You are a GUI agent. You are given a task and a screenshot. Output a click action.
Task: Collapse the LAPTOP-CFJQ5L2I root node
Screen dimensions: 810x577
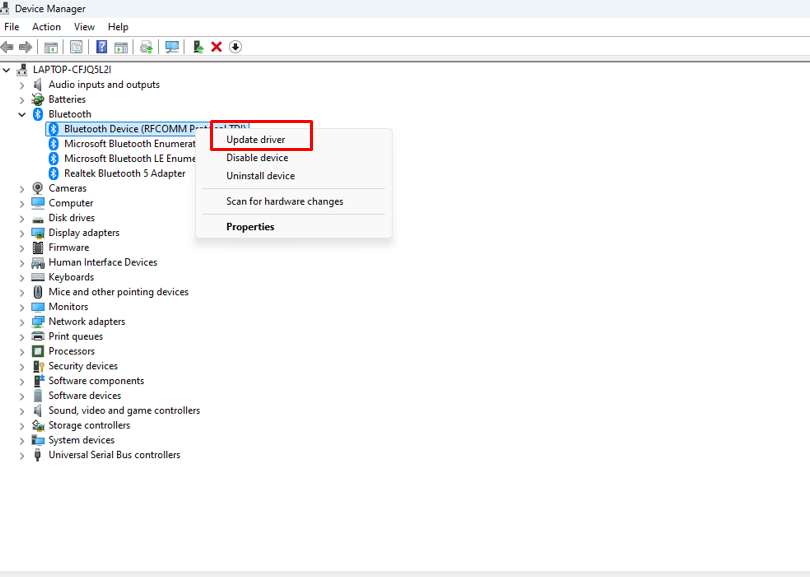point(8,70)
